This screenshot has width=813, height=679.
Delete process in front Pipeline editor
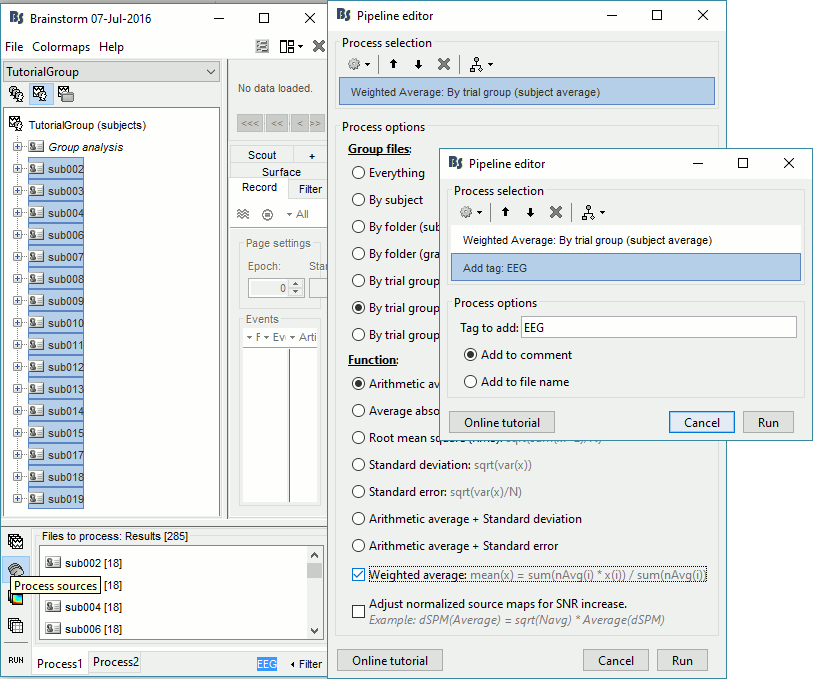point(556,212)
